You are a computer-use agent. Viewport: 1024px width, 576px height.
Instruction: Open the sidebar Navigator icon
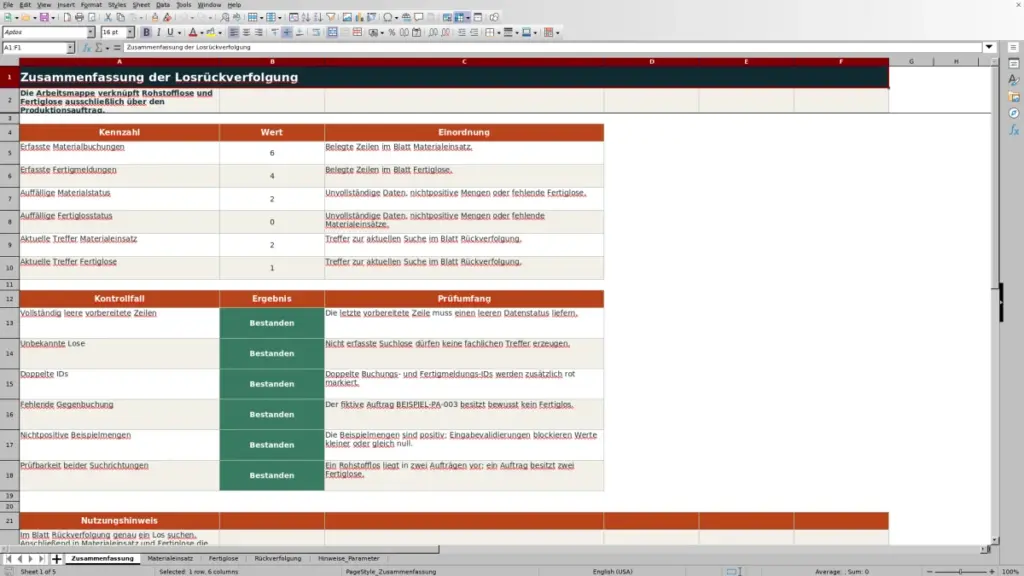[x=1014, y=113]
